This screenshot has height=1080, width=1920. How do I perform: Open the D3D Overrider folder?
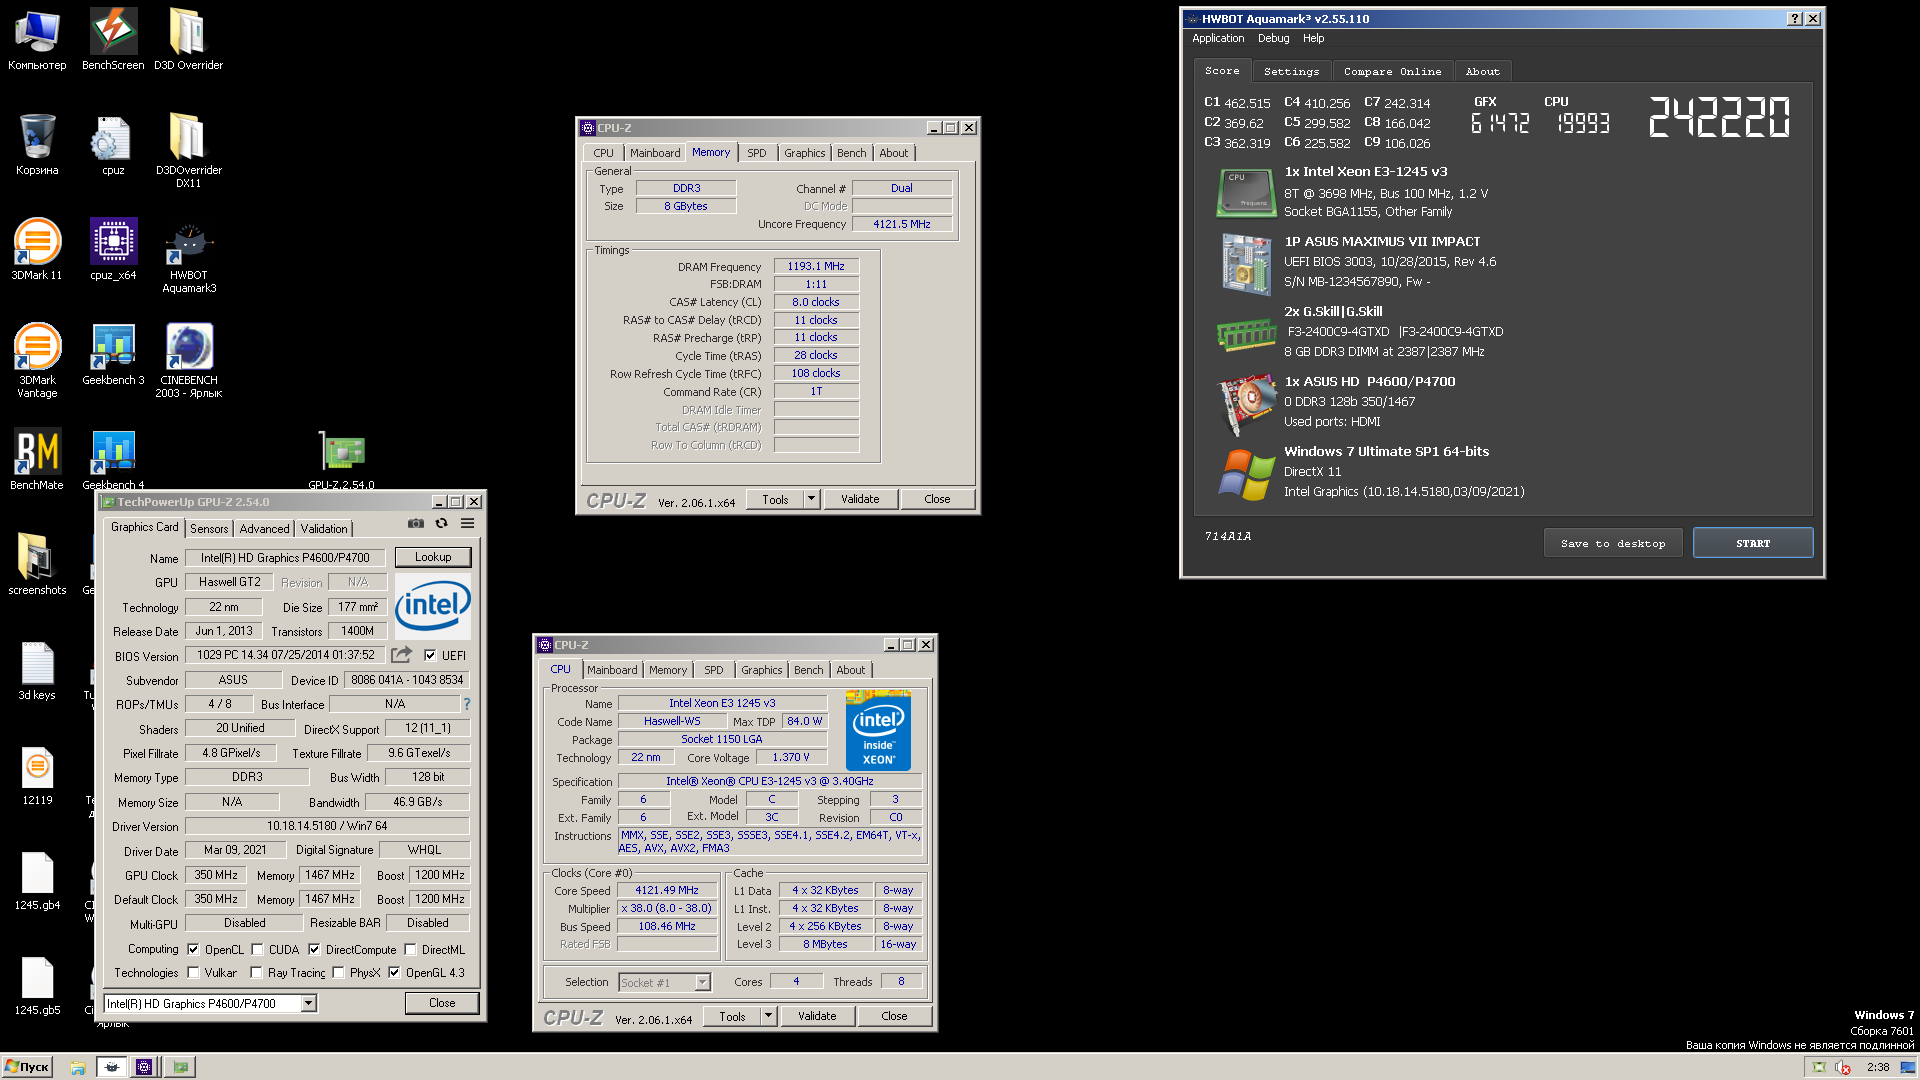click(x=188, y=40)
